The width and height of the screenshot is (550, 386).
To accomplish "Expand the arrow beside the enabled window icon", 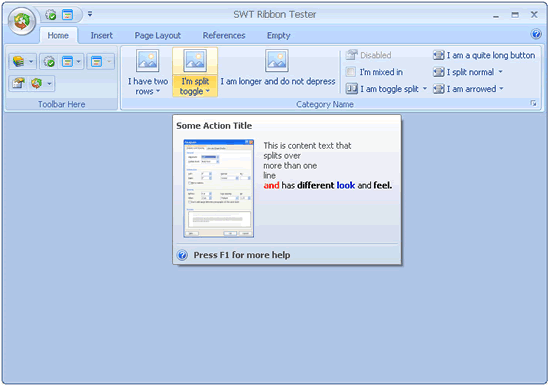I will click(79, 62).
